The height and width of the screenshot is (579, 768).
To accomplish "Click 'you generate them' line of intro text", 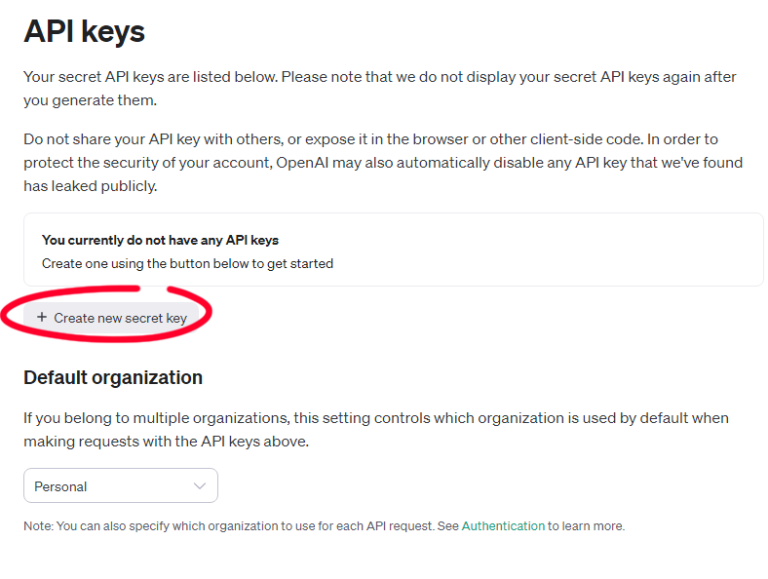I will (90, 100).
